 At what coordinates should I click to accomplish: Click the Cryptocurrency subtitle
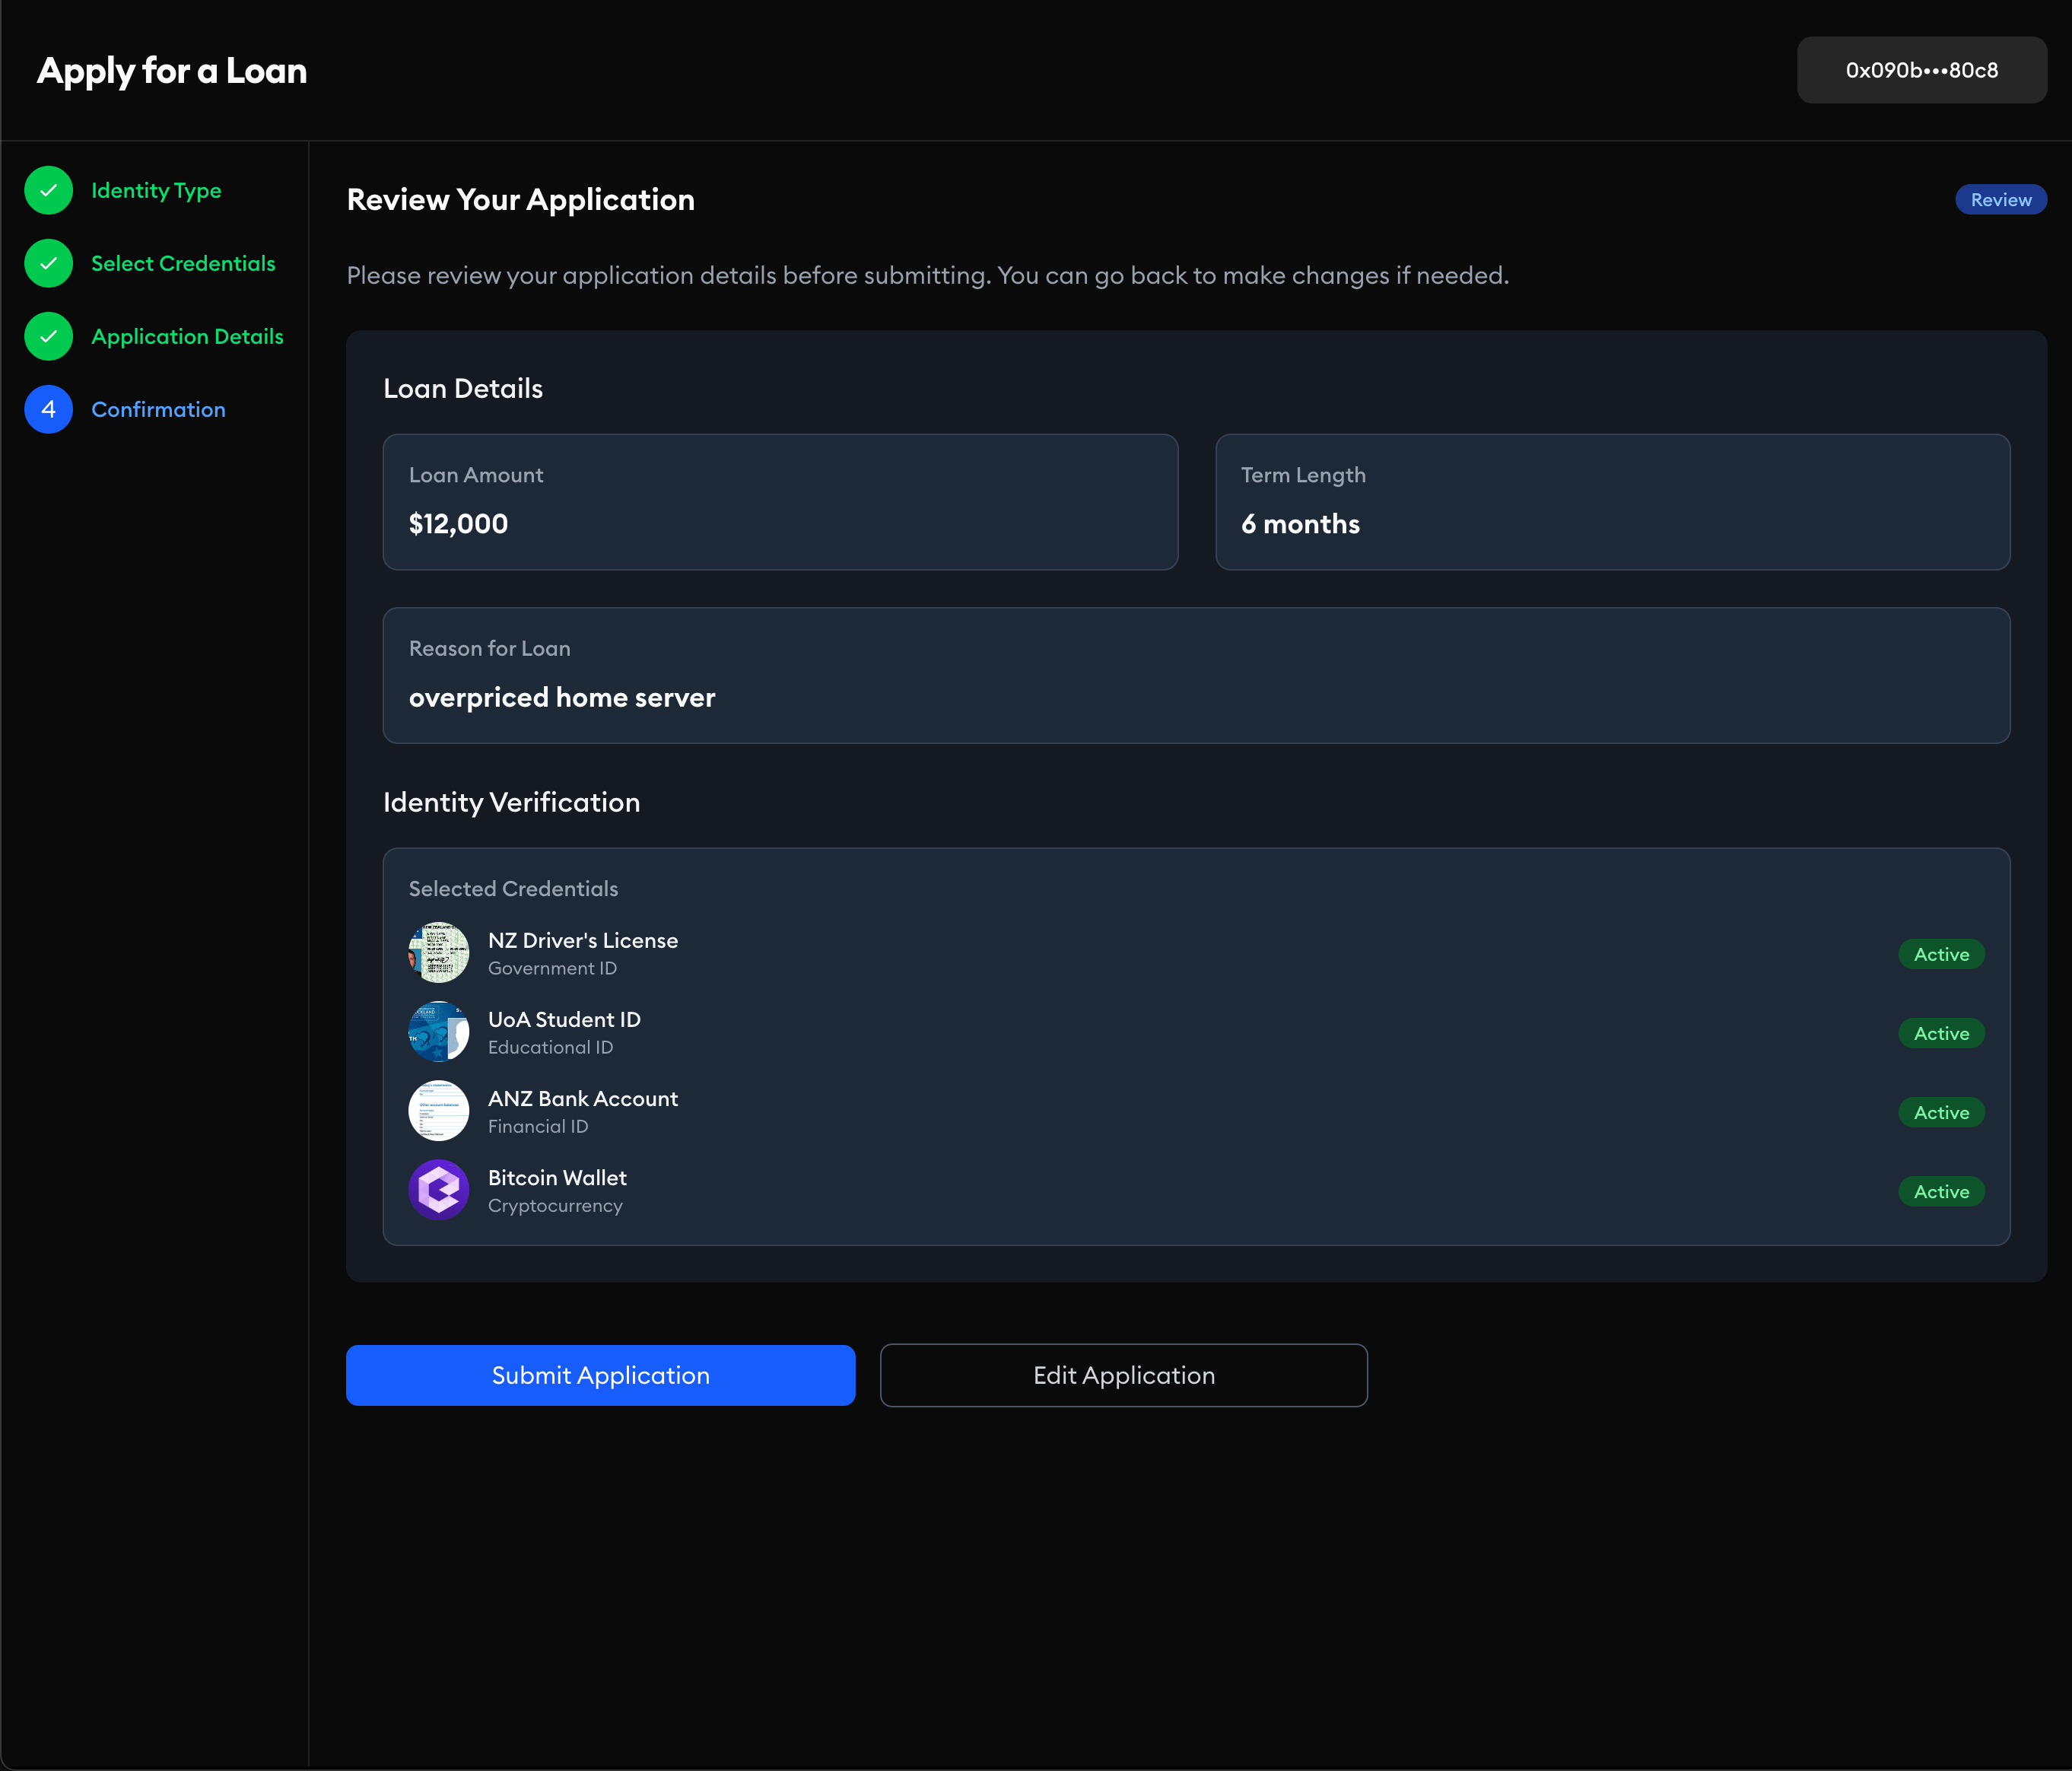click(555, 1206)
